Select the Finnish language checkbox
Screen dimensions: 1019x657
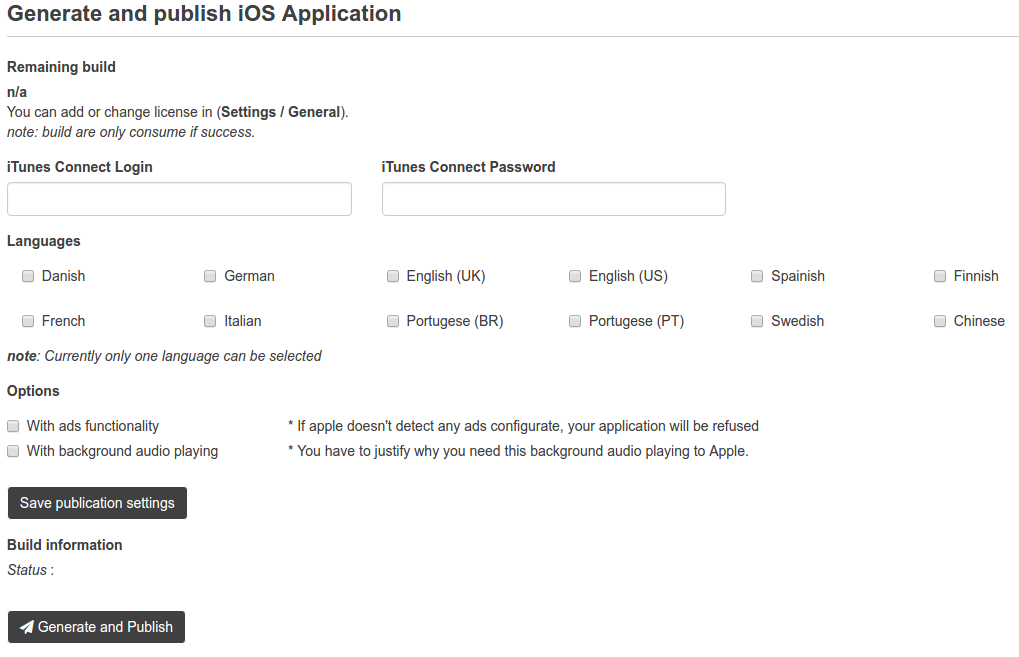(x=940, y=276)
